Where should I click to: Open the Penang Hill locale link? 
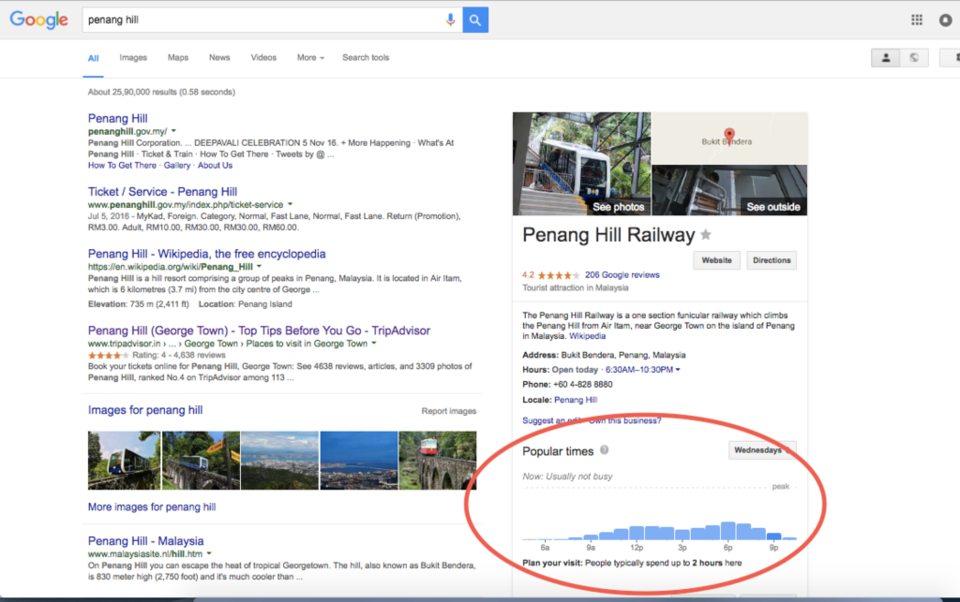(x=576, y=400)
